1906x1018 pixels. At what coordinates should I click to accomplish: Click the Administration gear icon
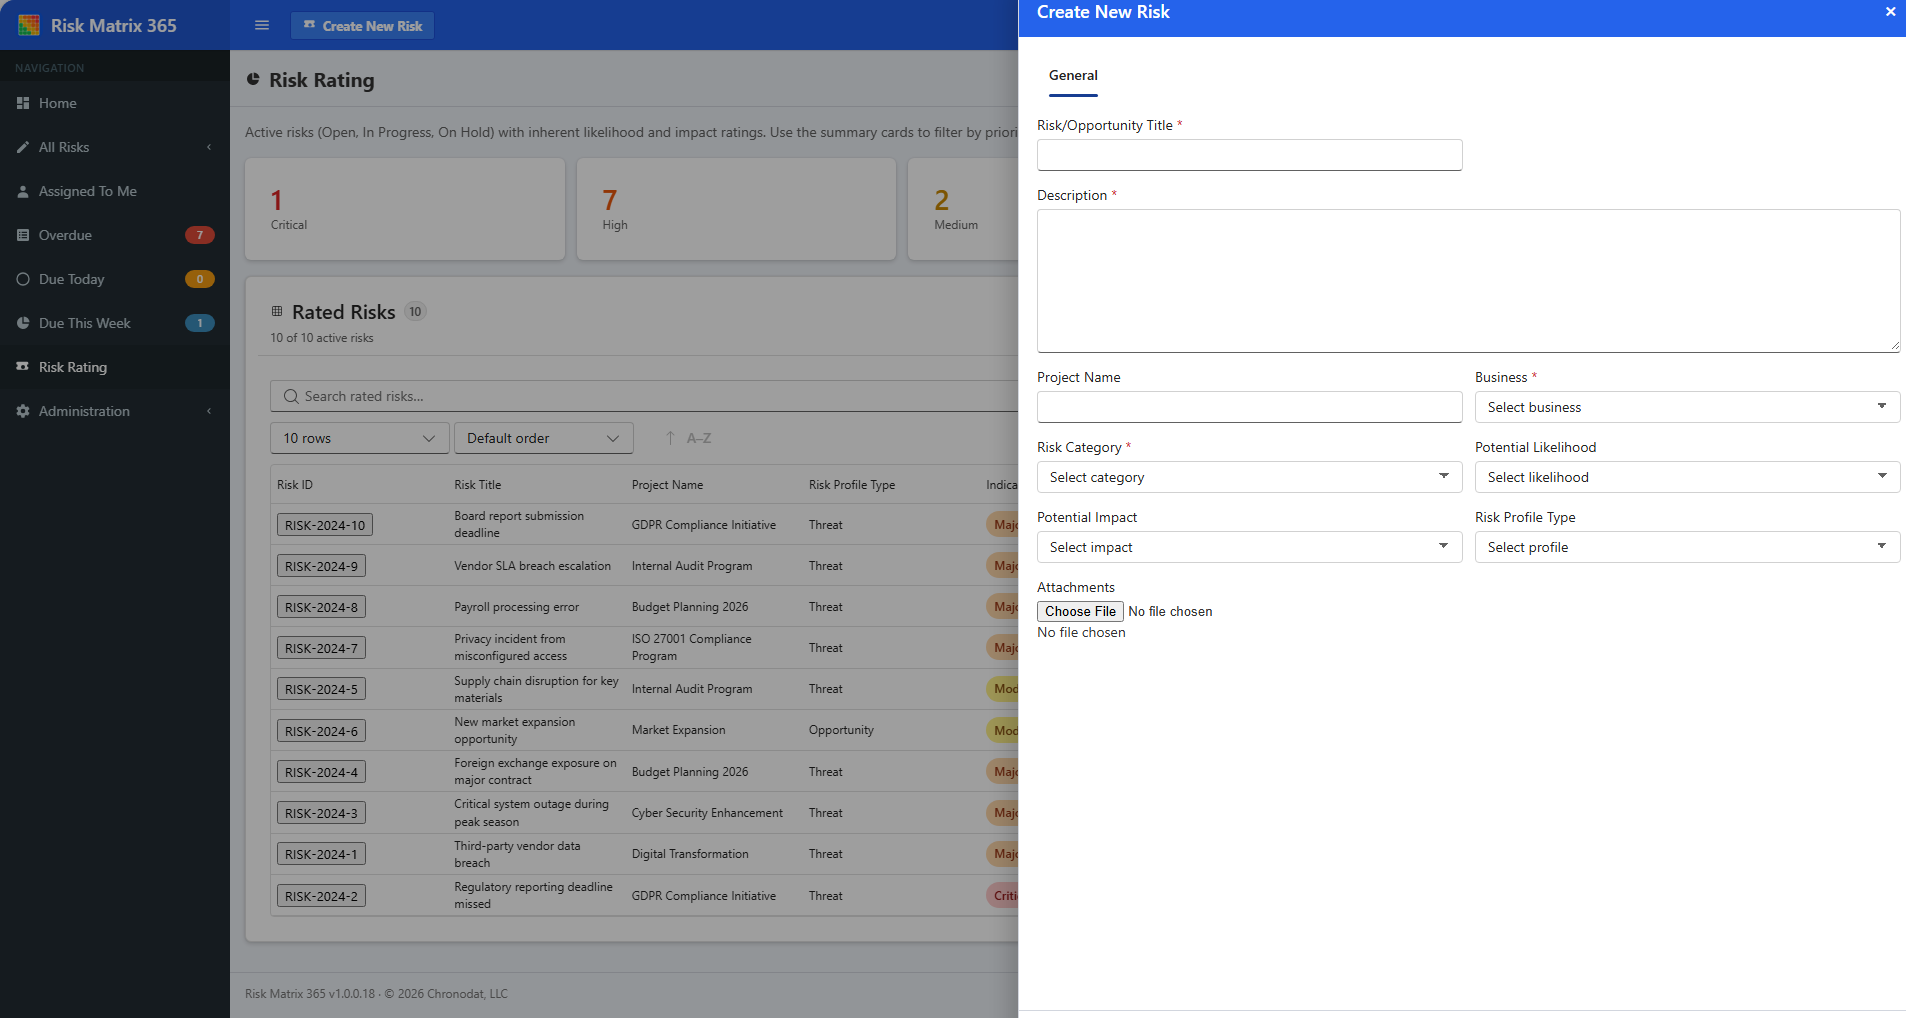23,411
